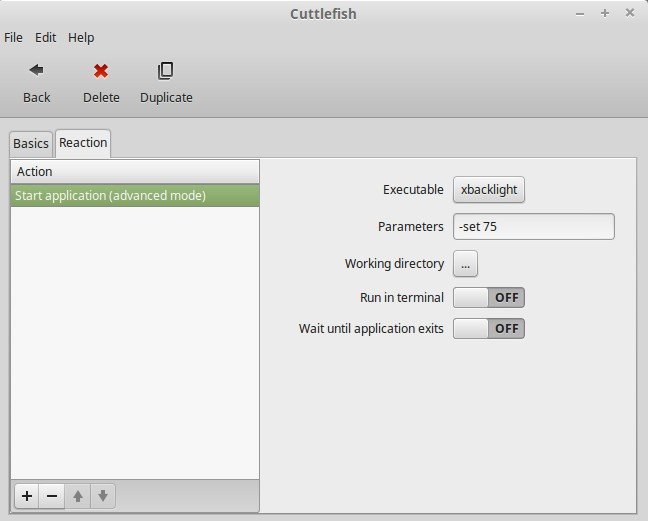Maximize the Cuttlefish window
Image resolution: width=648 pixels, height=521 pixels.
(605, 13)
